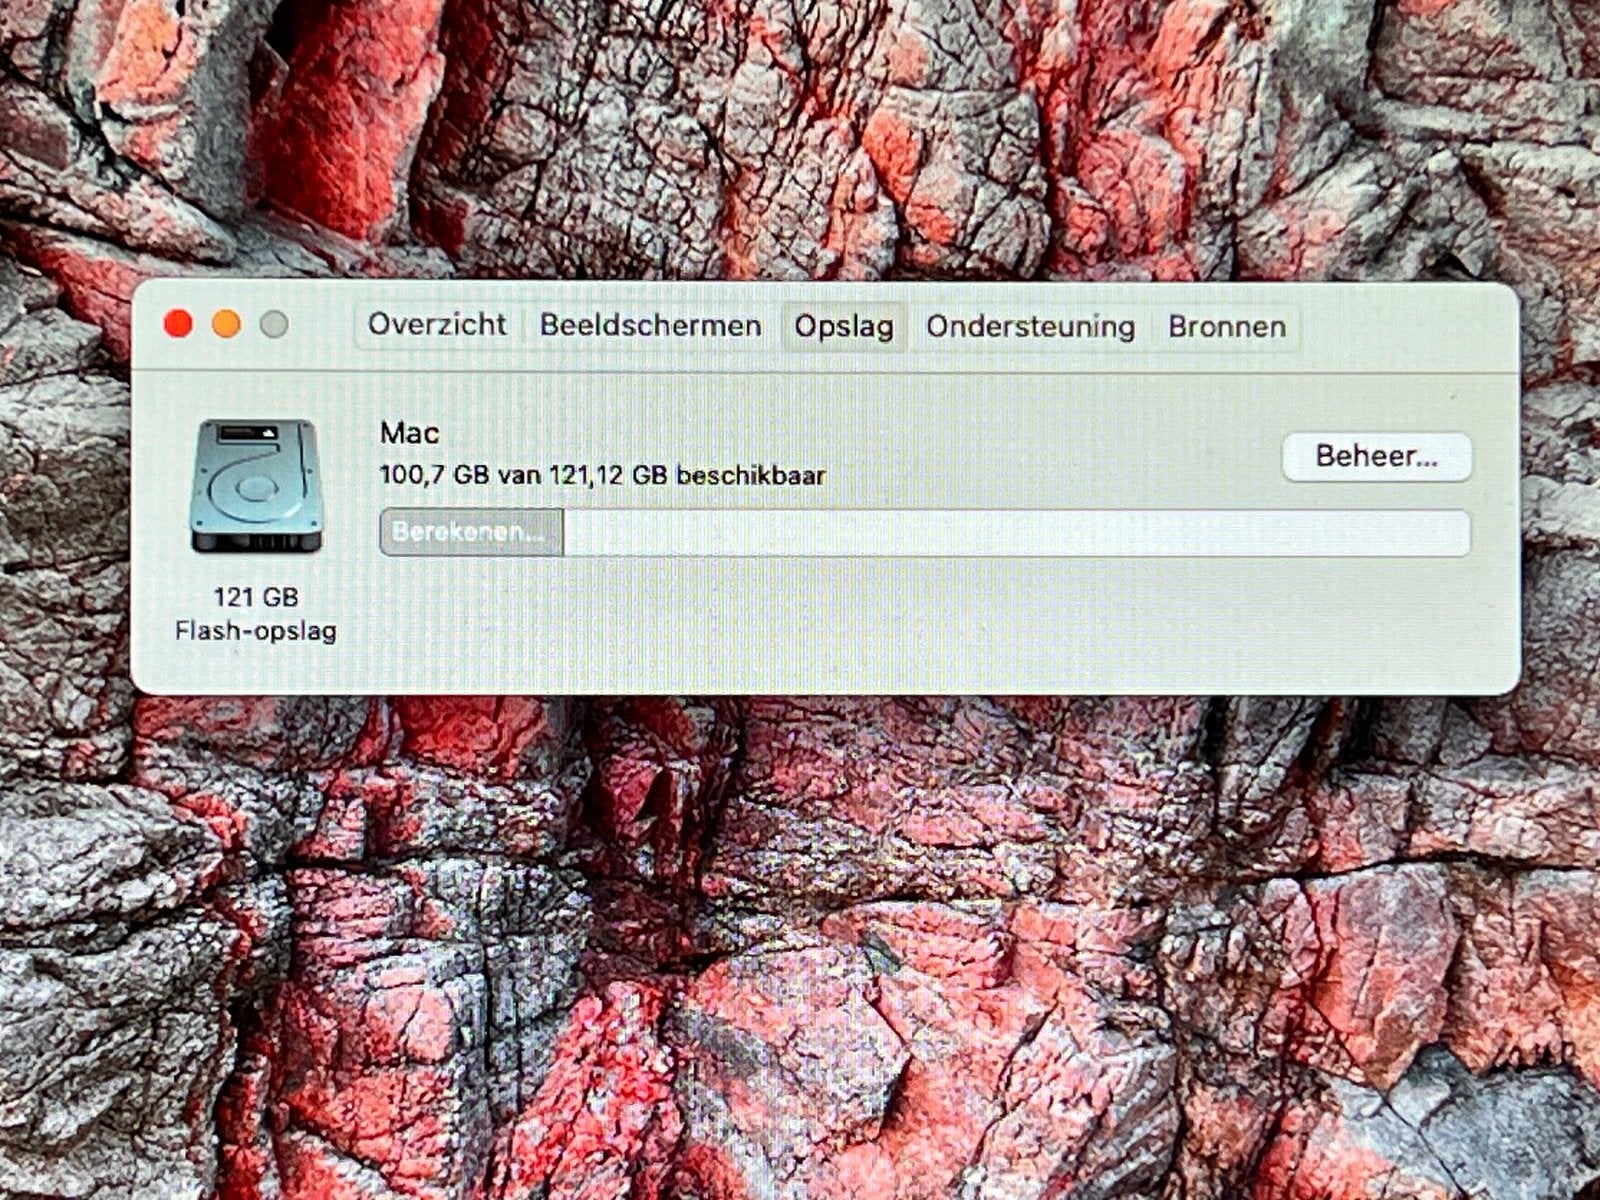
Task: Minimize the window with the yellow button
Action: (226, 324)
